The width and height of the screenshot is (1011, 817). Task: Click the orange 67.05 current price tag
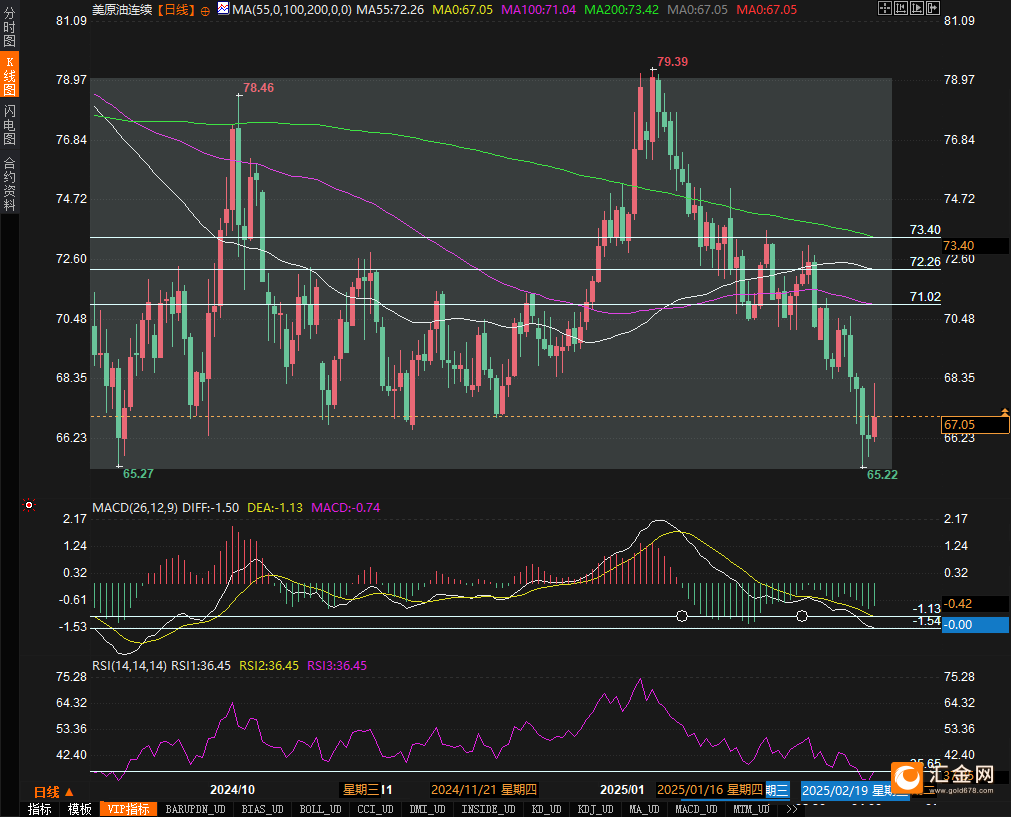tap(975, 424)
